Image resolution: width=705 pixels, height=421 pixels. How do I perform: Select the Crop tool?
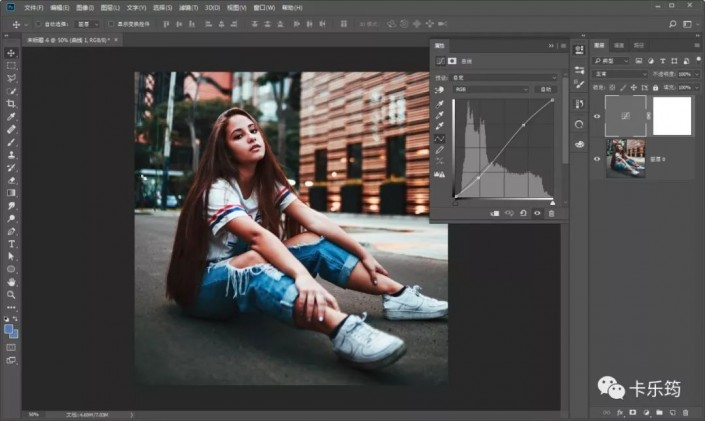click(11, 104)
